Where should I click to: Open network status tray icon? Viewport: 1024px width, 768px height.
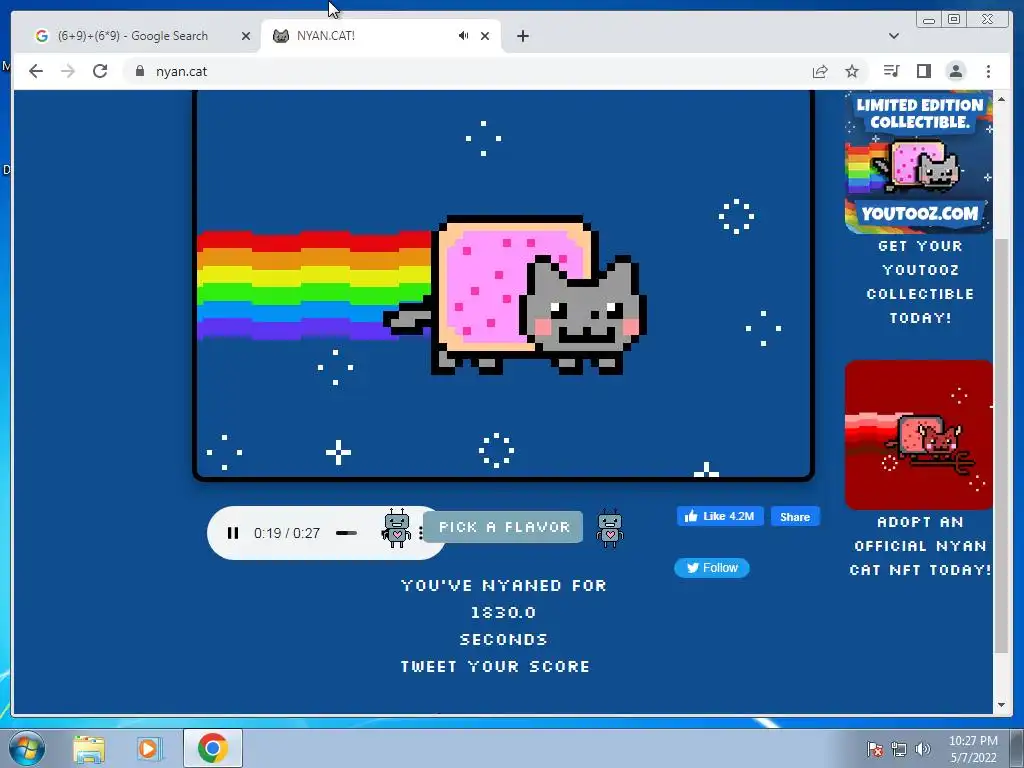(899, 749)
